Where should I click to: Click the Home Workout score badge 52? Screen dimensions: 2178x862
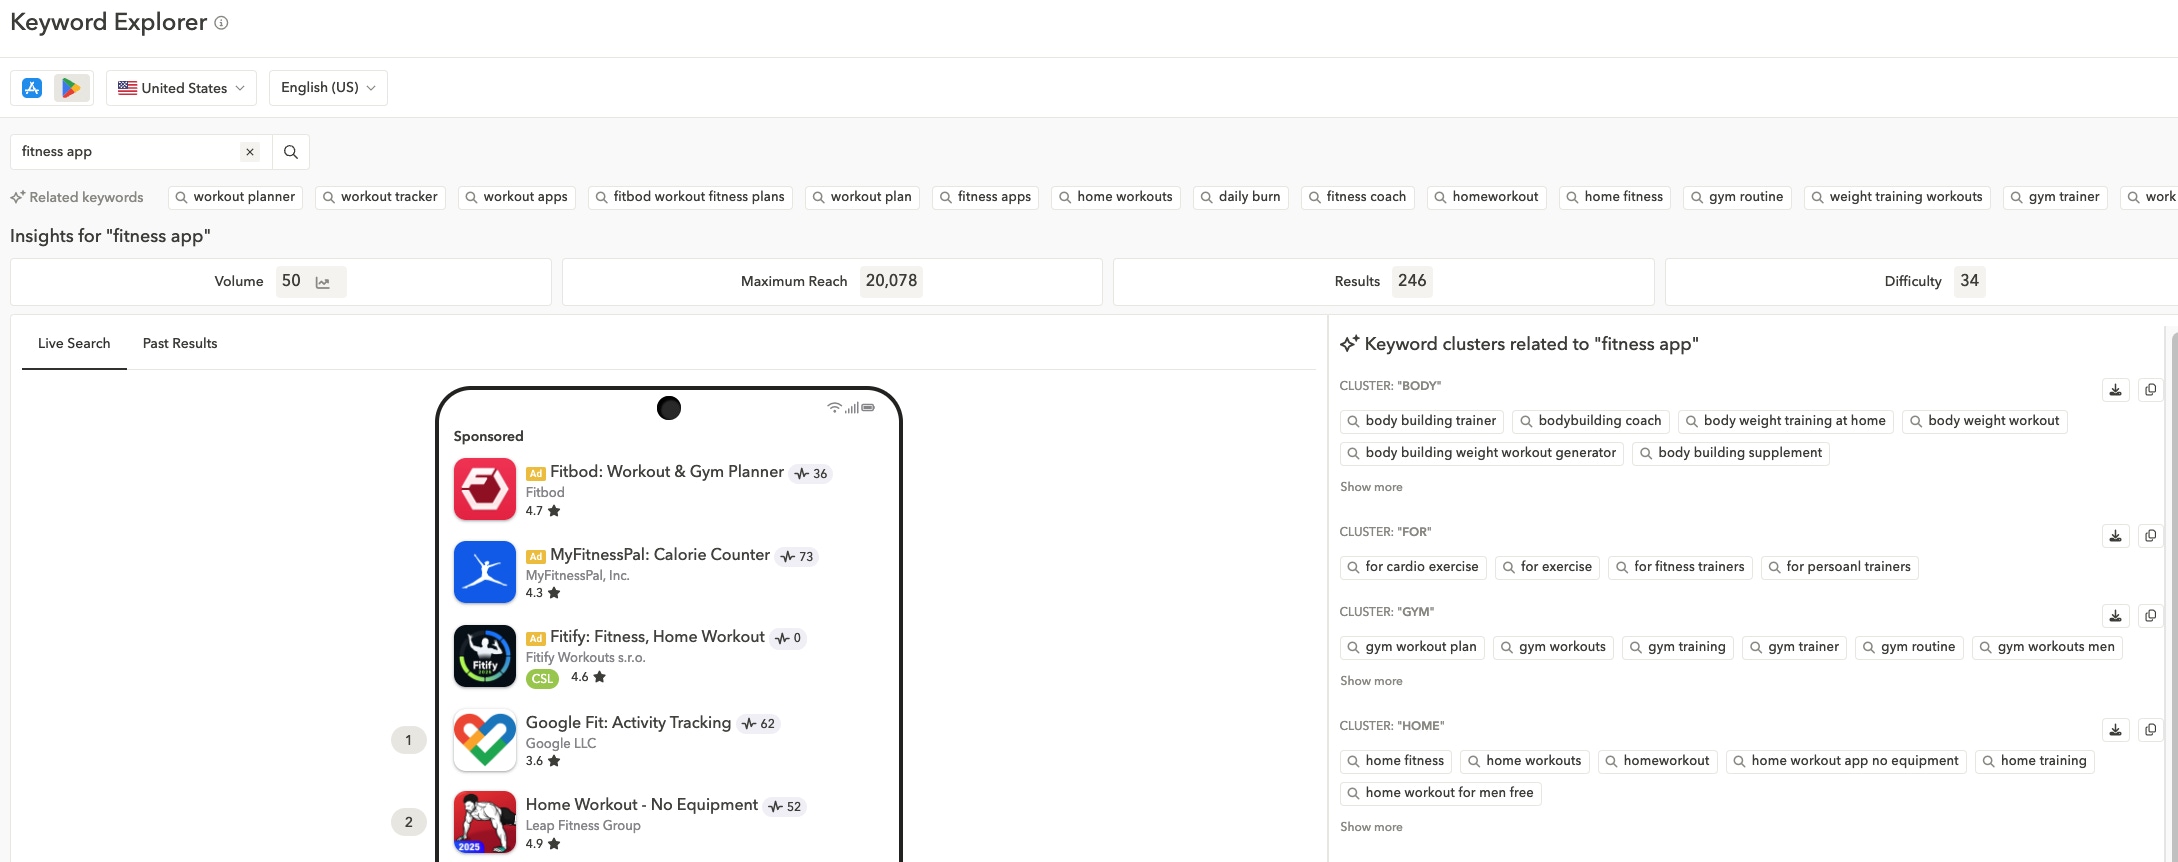pyautogui.click(x=784, y=807)
